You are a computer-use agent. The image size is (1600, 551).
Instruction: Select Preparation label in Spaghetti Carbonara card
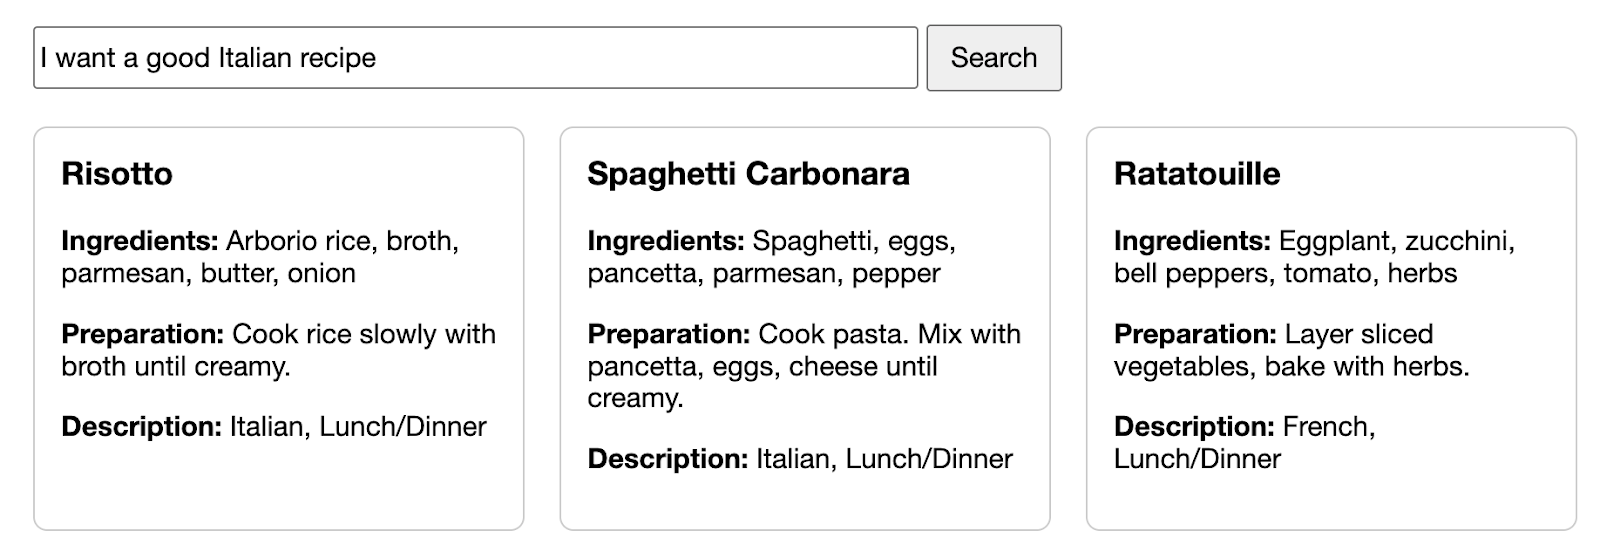(x=668, y=334)
